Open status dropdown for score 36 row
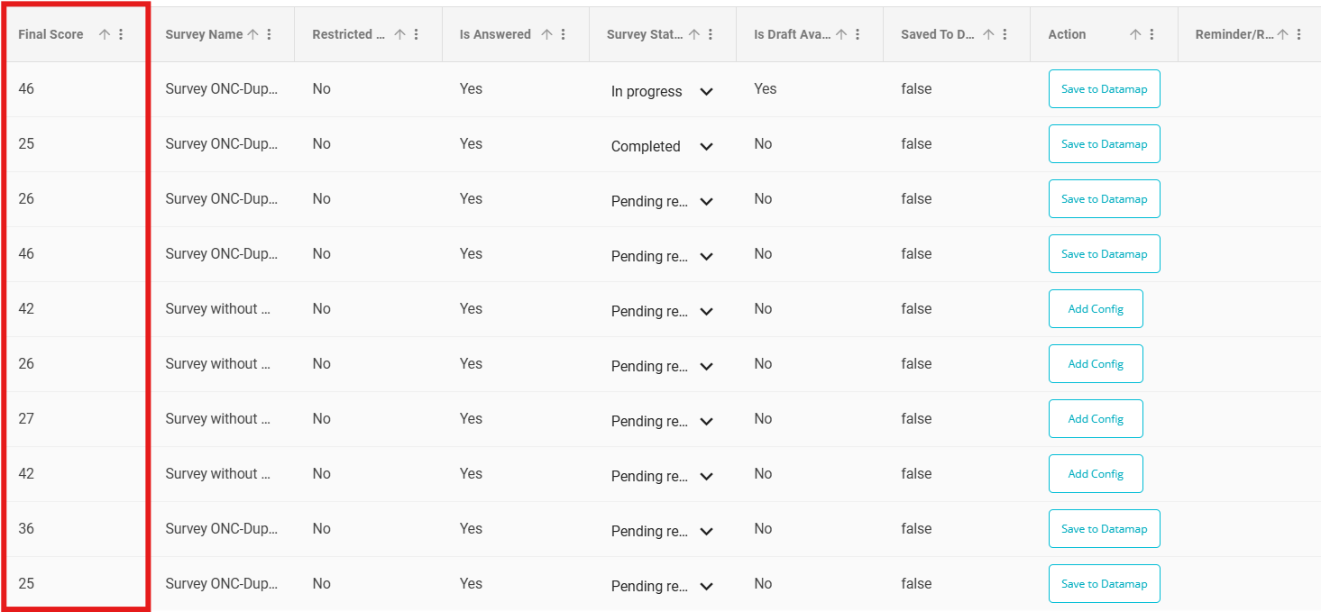1321x612 pixels. 706,531
